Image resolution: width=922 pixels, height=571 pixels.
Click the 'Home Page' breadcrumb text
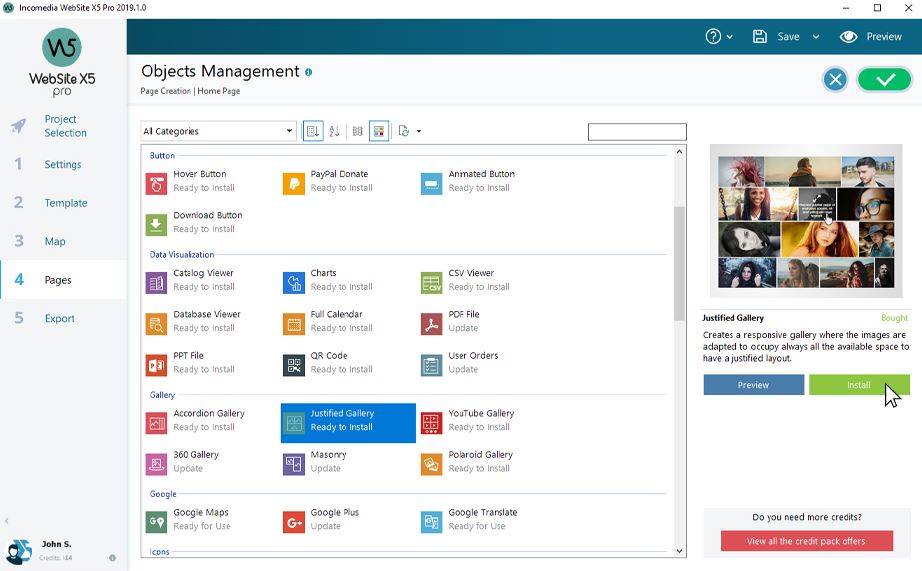coord(219,91)
